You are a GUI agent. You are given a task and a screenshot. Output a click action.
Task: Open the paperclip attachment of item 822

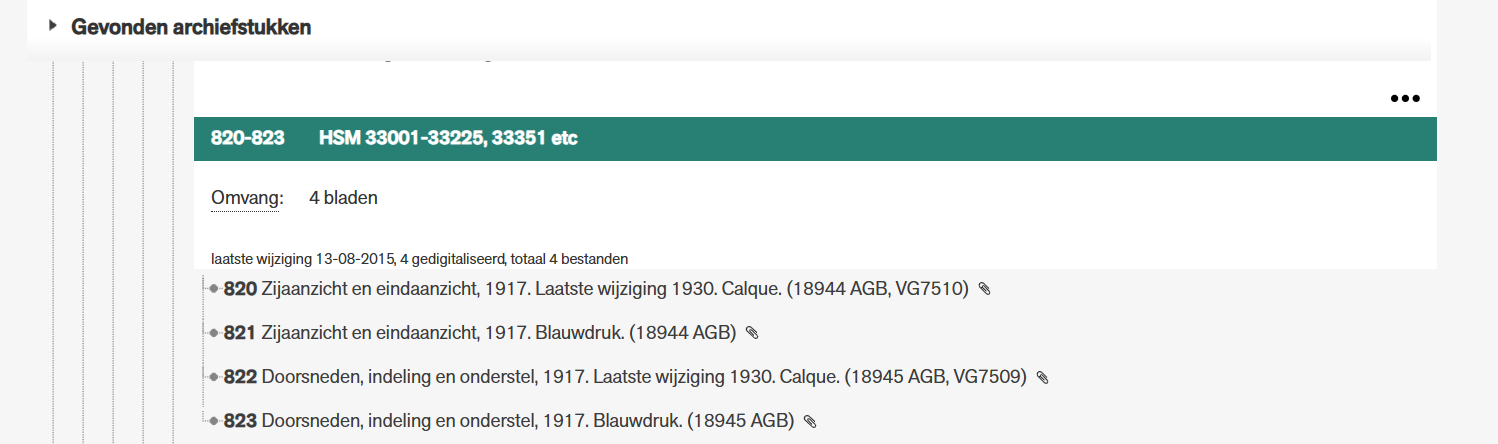1042,377
